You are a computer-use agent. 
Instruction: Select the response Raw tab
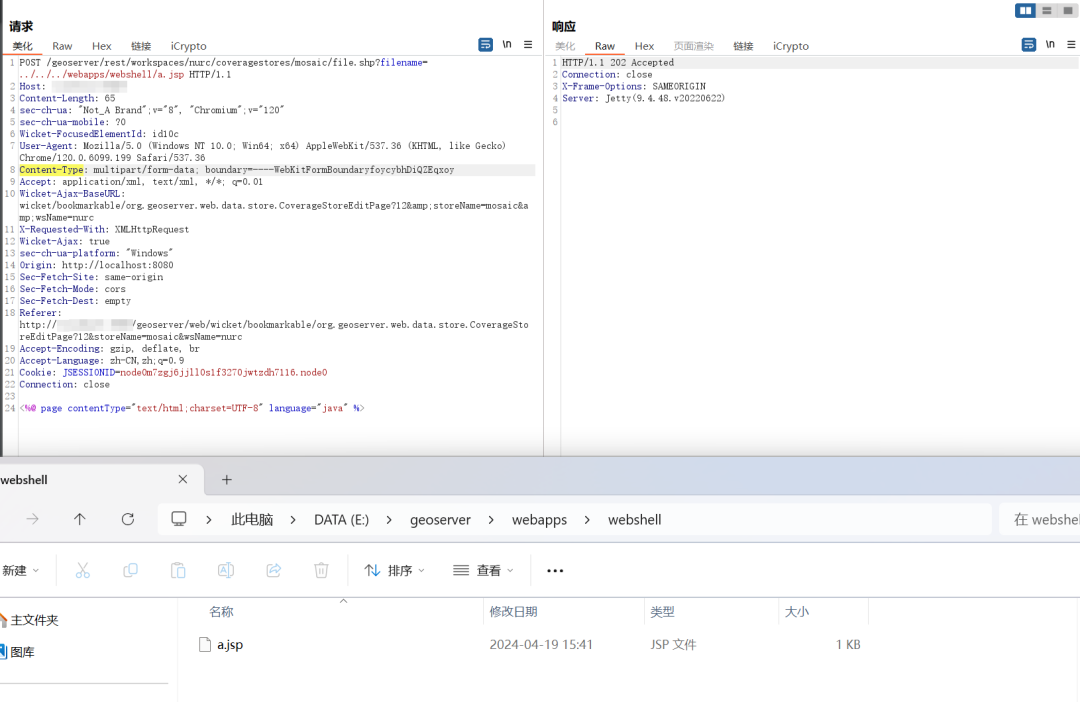[605, 46]
